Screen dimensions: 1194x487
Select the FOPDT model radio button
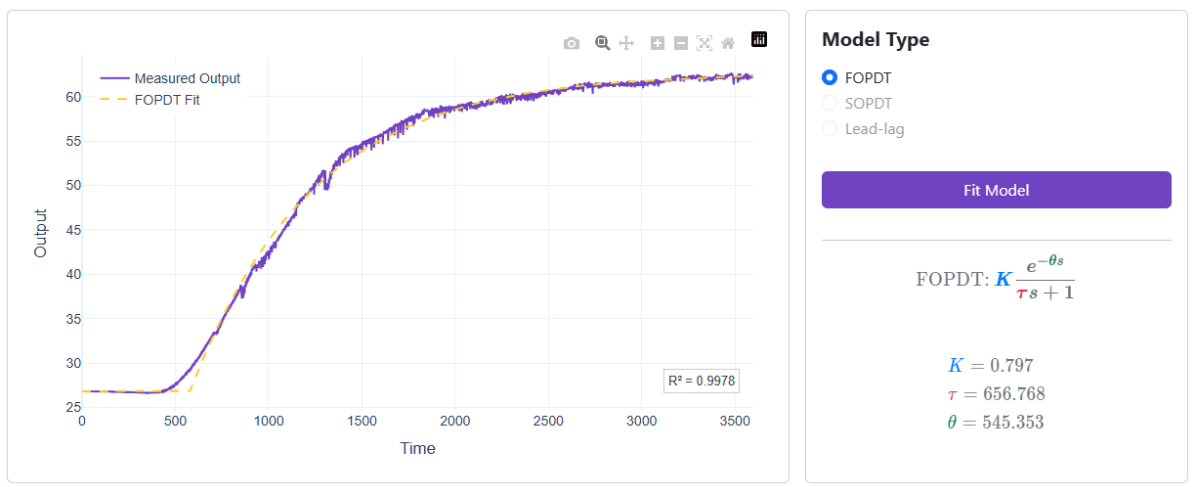[830, 78]
